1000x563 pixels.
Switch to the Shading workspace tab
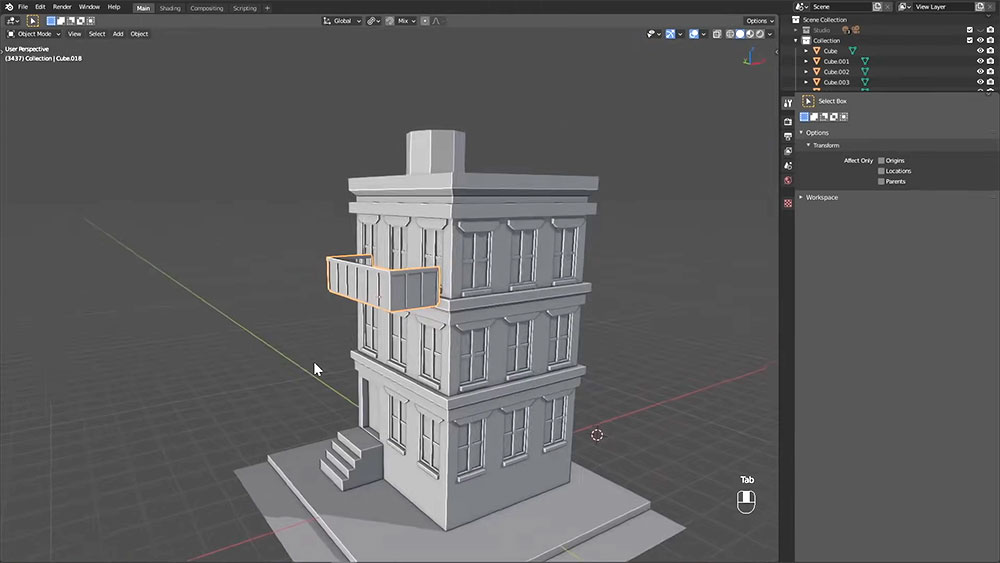click(x=170, y=8)
